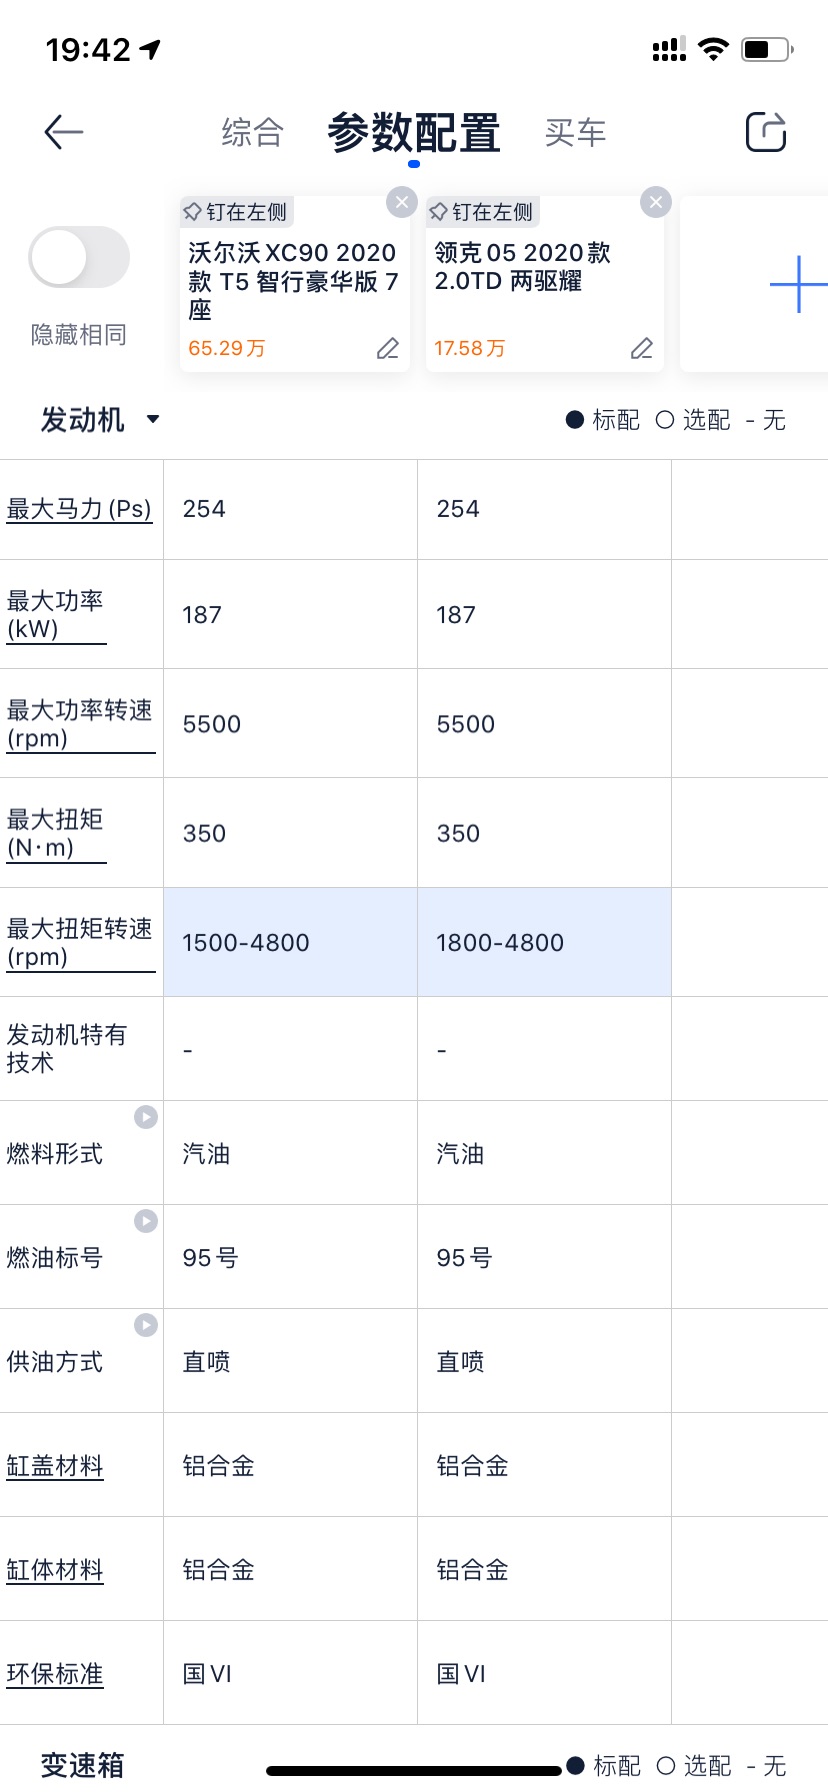Image resolution: width=828 pixels, height=1792 pixels.
Task: Switch to the 综合 tab
Action: tap(253, 132)
